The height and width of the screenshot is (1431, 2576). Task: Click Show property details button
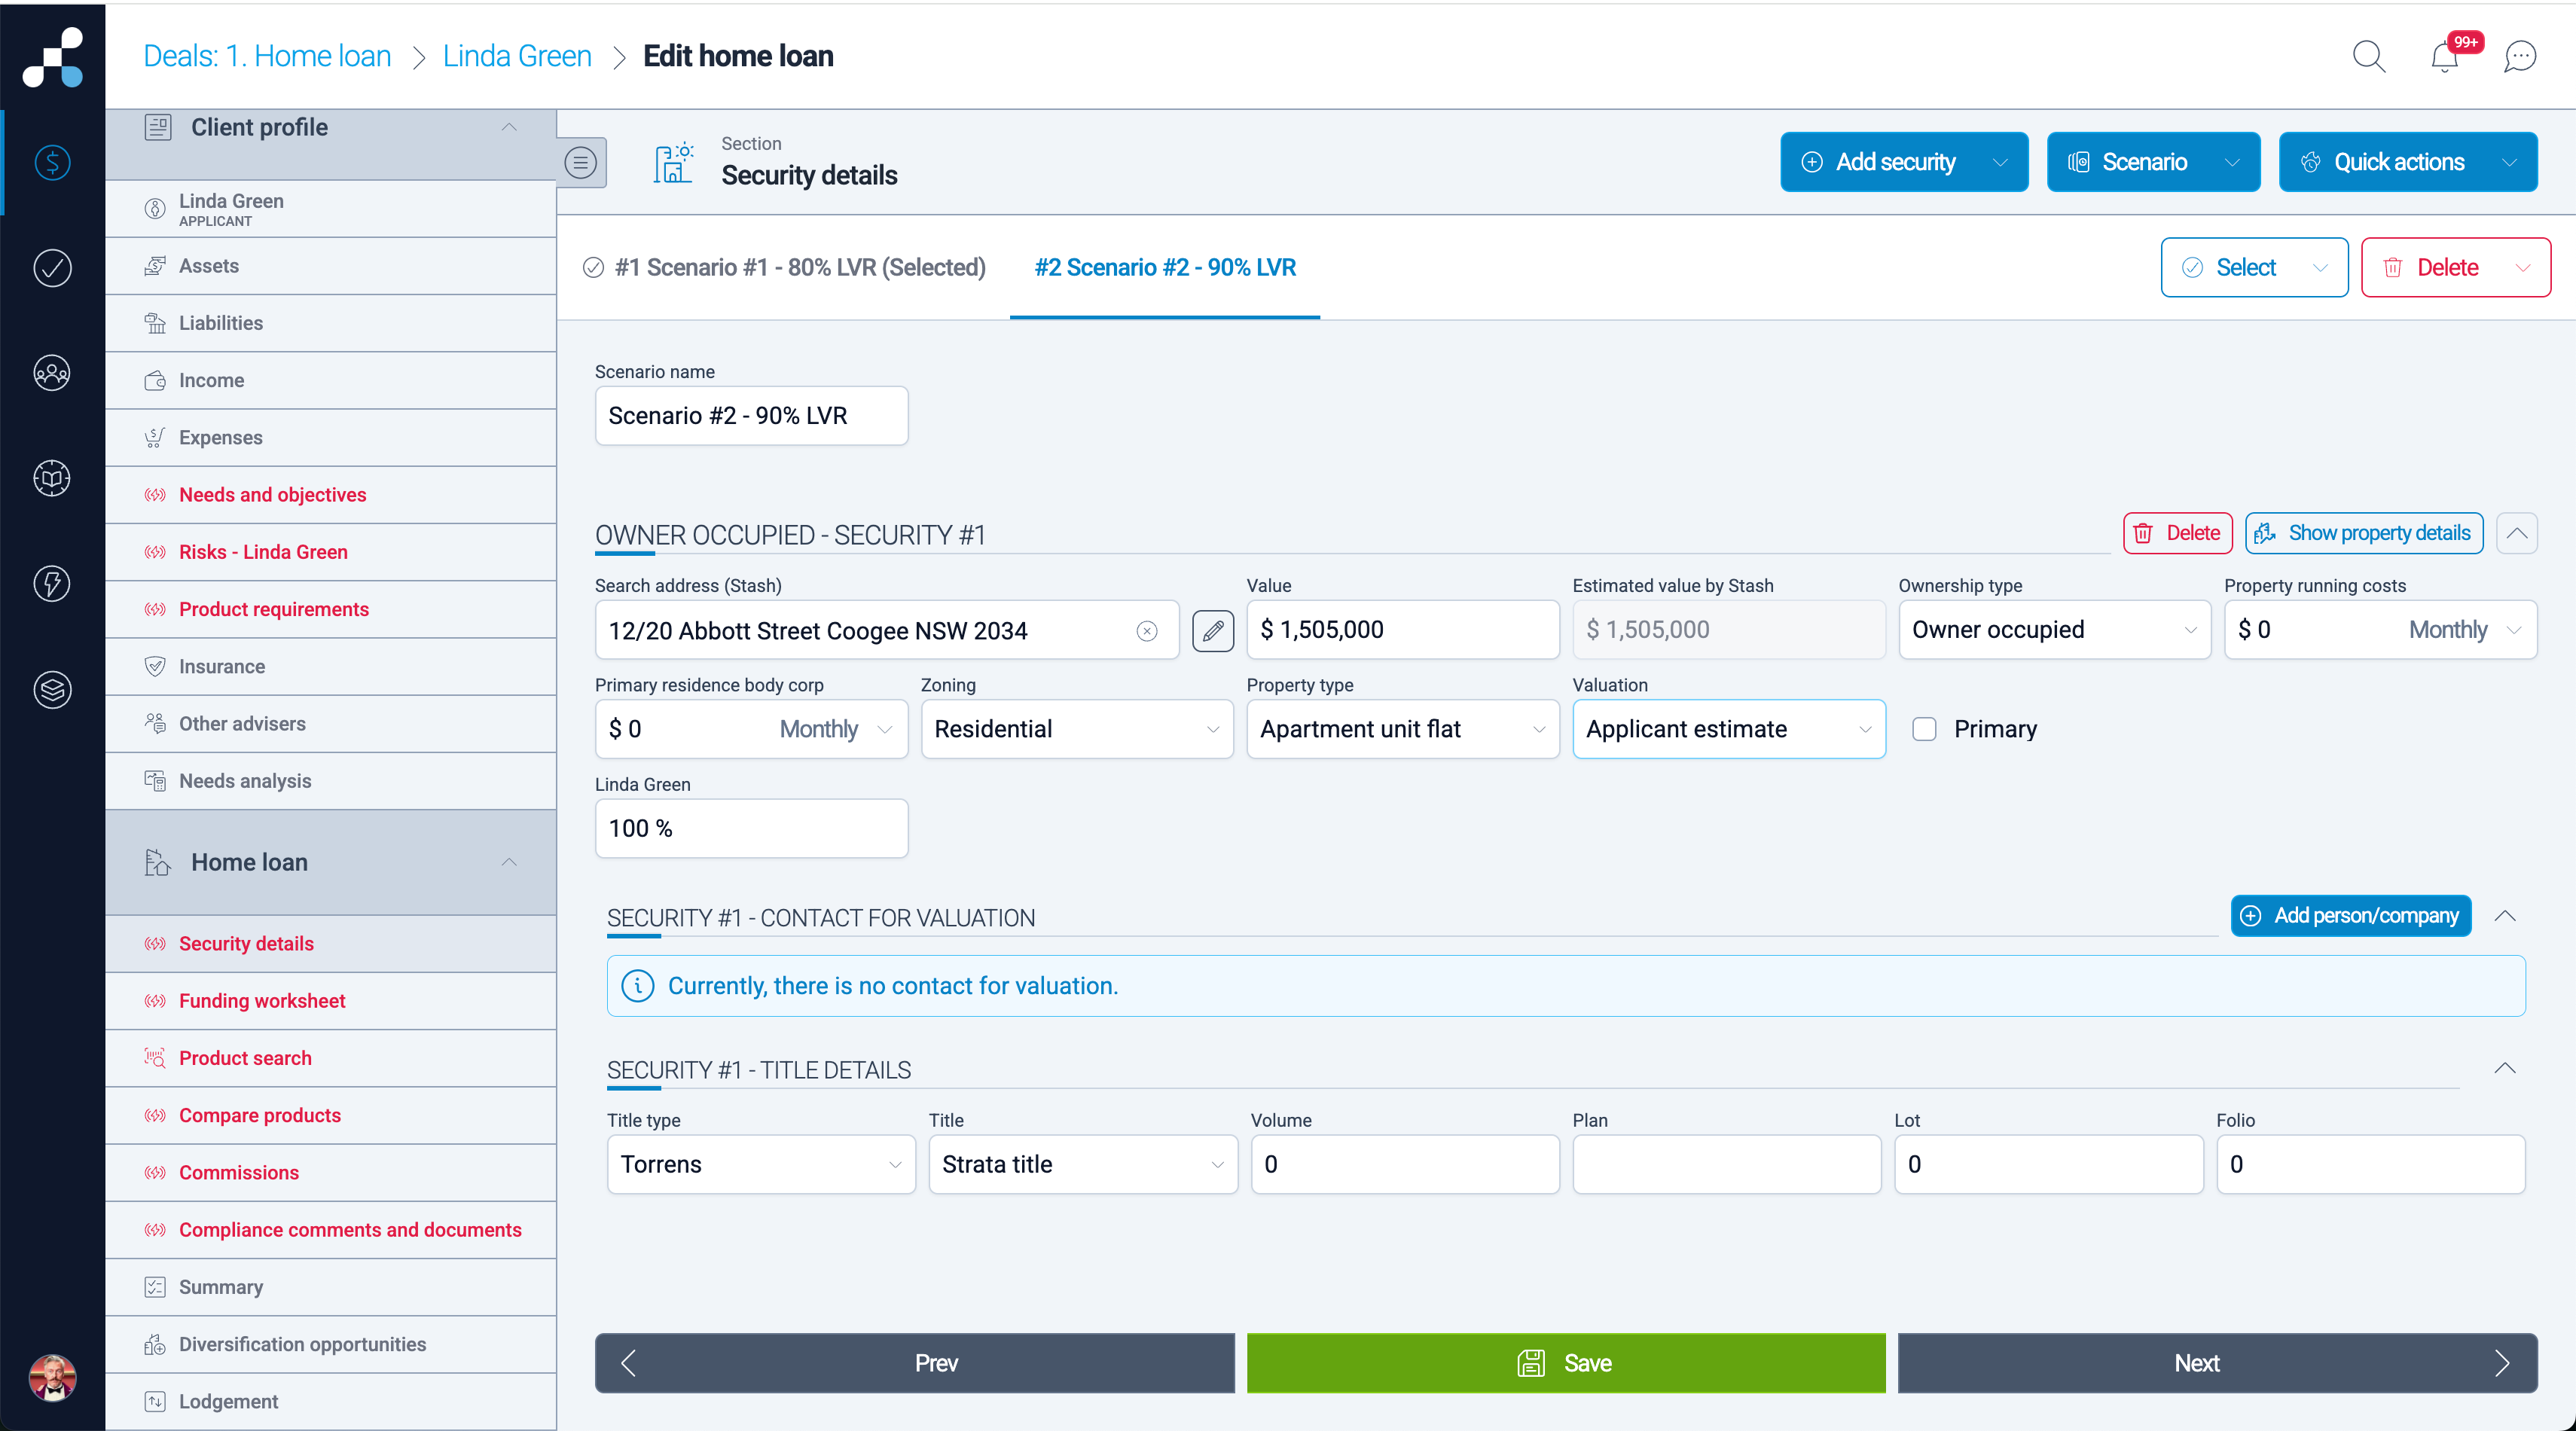pos(2364,533)
